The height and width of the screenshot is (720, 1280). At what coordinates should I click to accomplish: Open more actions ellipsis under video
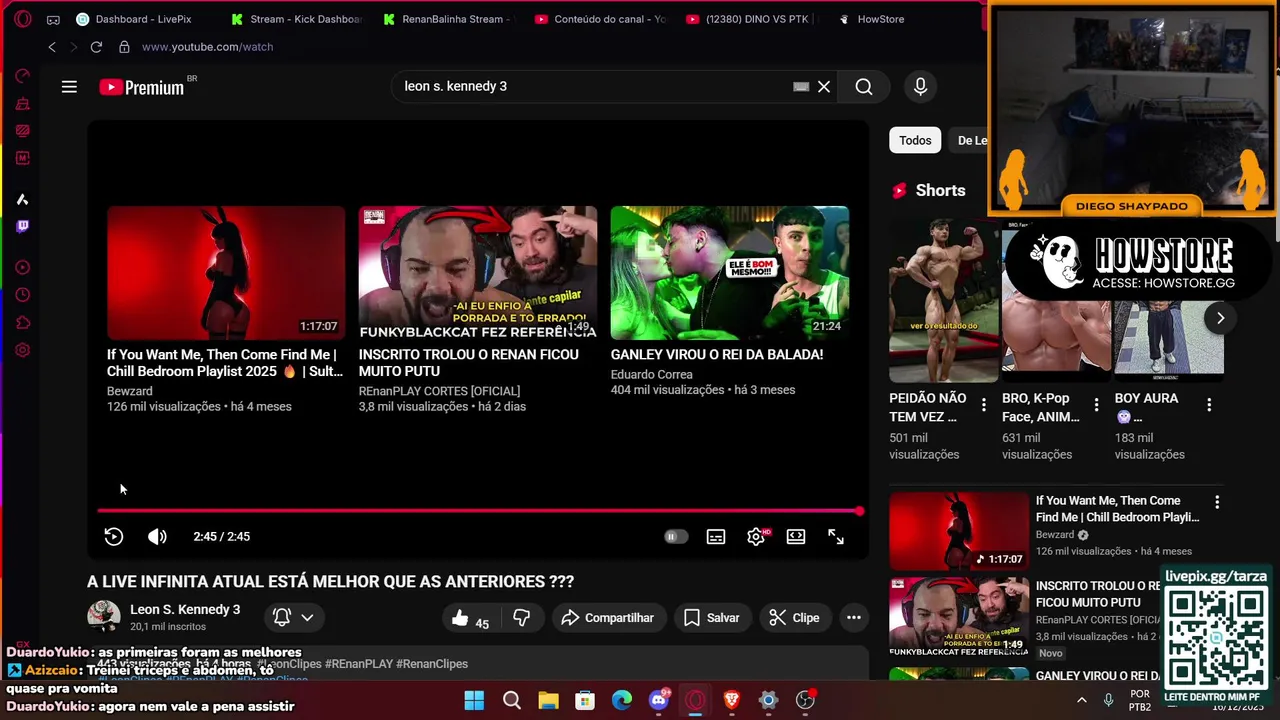[854, 618]
